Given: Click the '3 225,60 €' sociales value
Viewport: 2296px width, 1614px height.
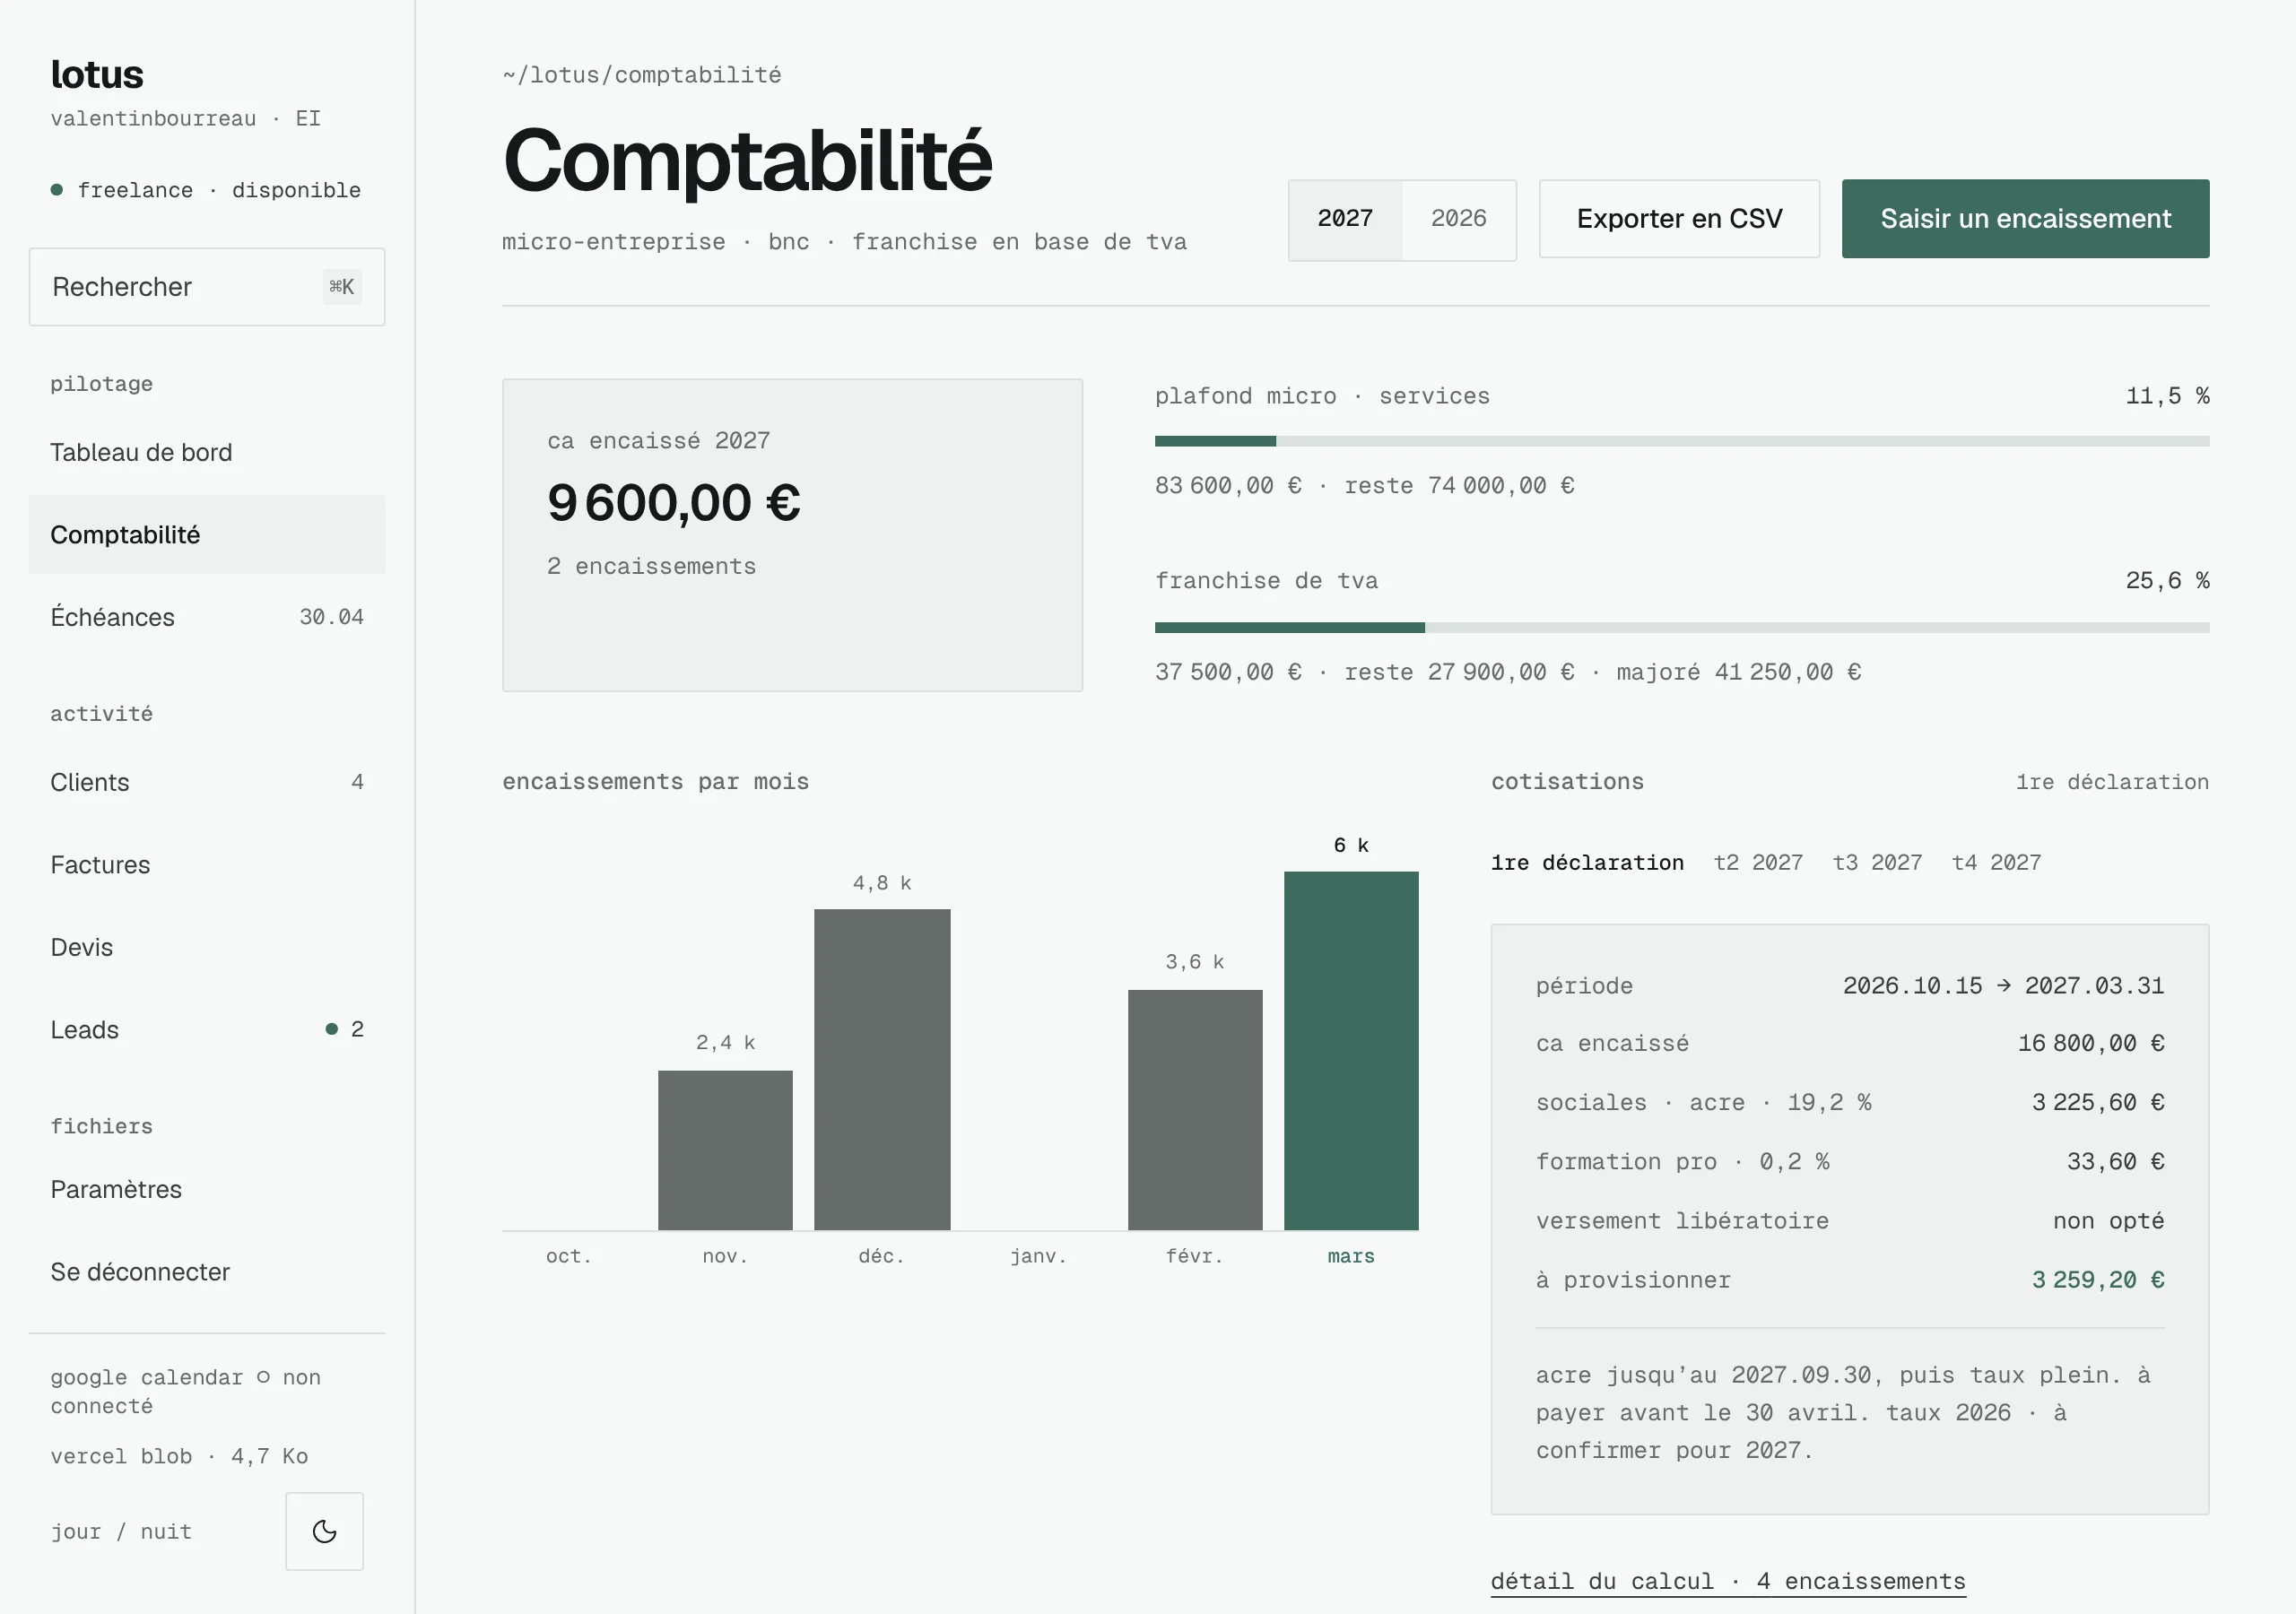Looking at the screenshot, I should coord(2098,1103).
